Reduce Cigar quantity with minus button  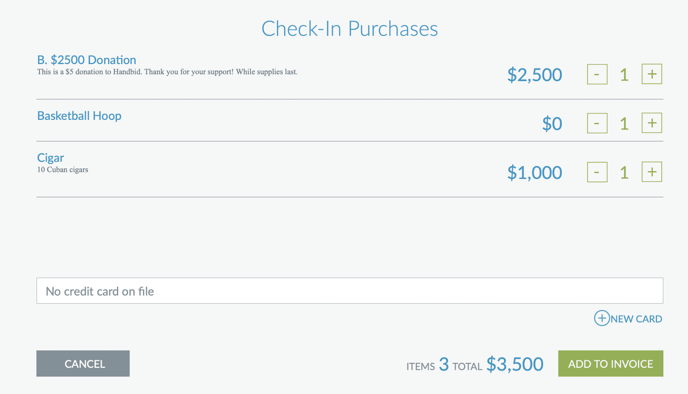597,172
